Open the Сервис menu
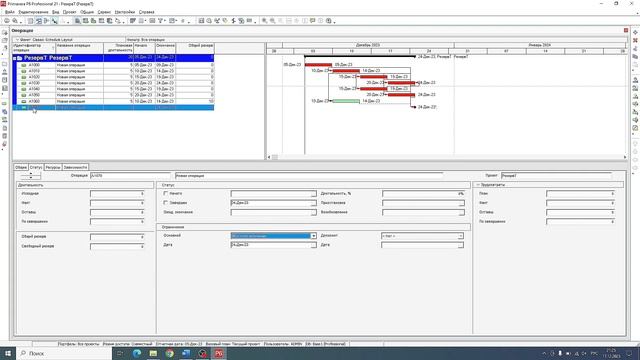This screenshot has height=360, width=640. [x=104, y=12]
